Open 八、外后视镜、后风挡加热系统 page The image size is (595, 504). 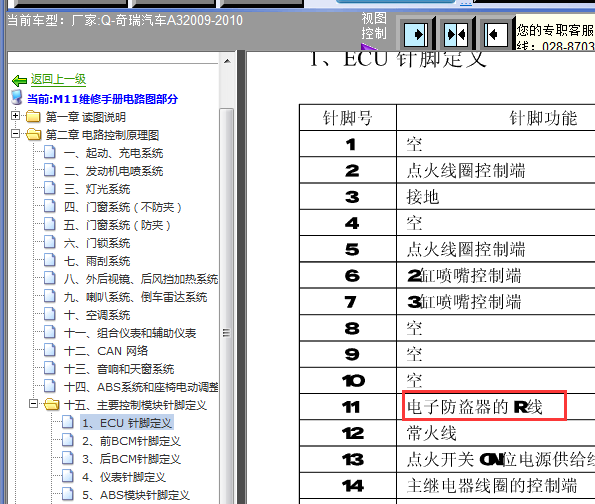point(141,279)
